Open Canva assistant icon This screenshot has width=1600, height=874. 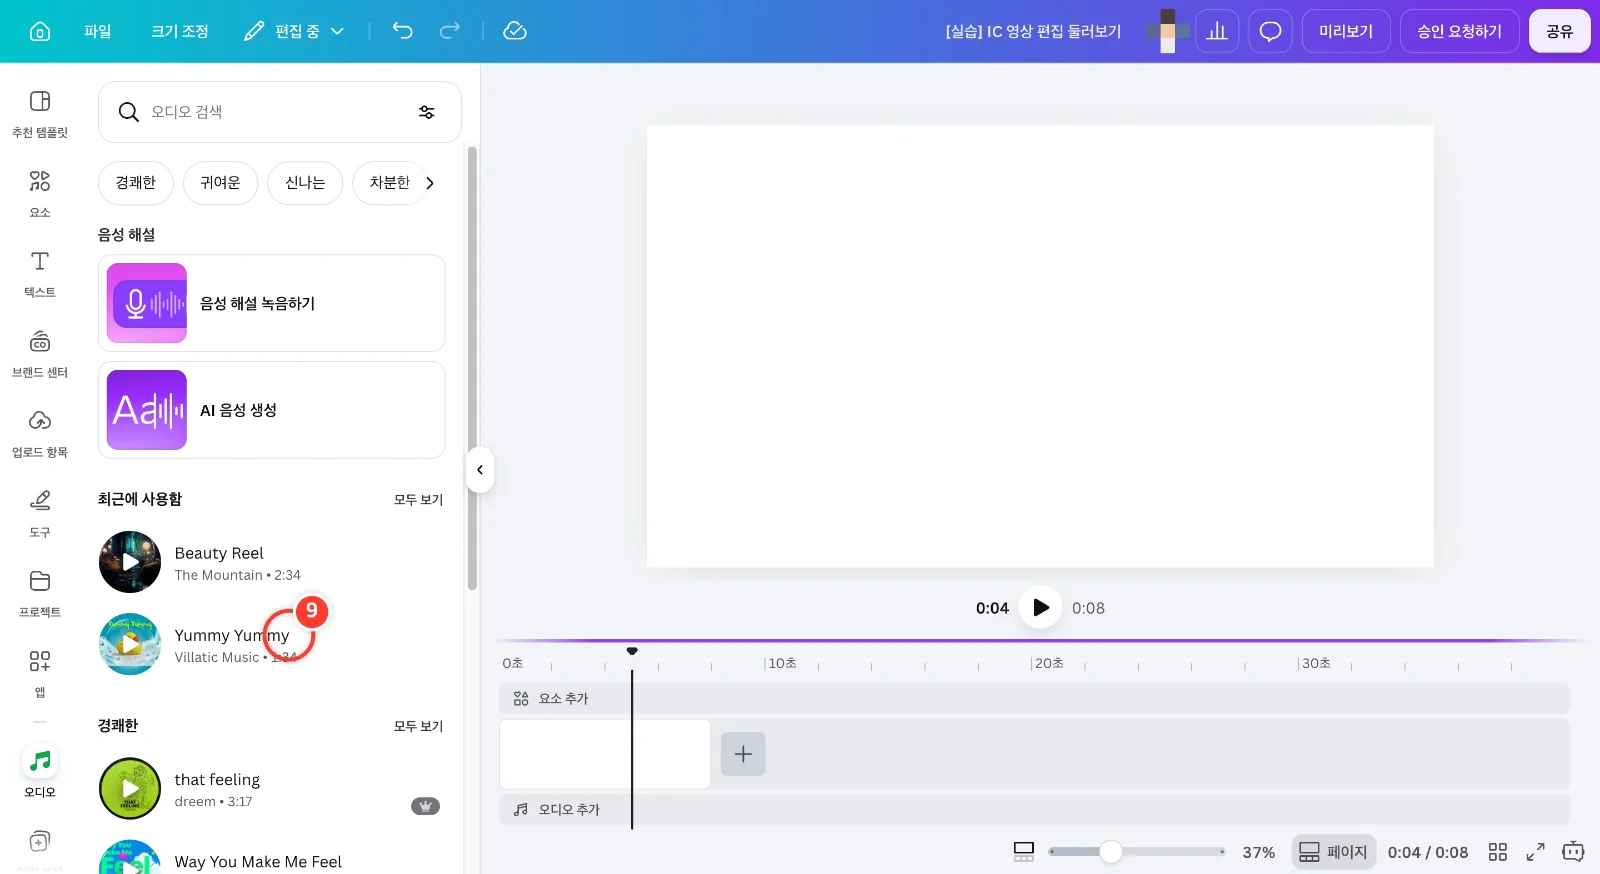pyautogui.click(x=1573, y=852)
